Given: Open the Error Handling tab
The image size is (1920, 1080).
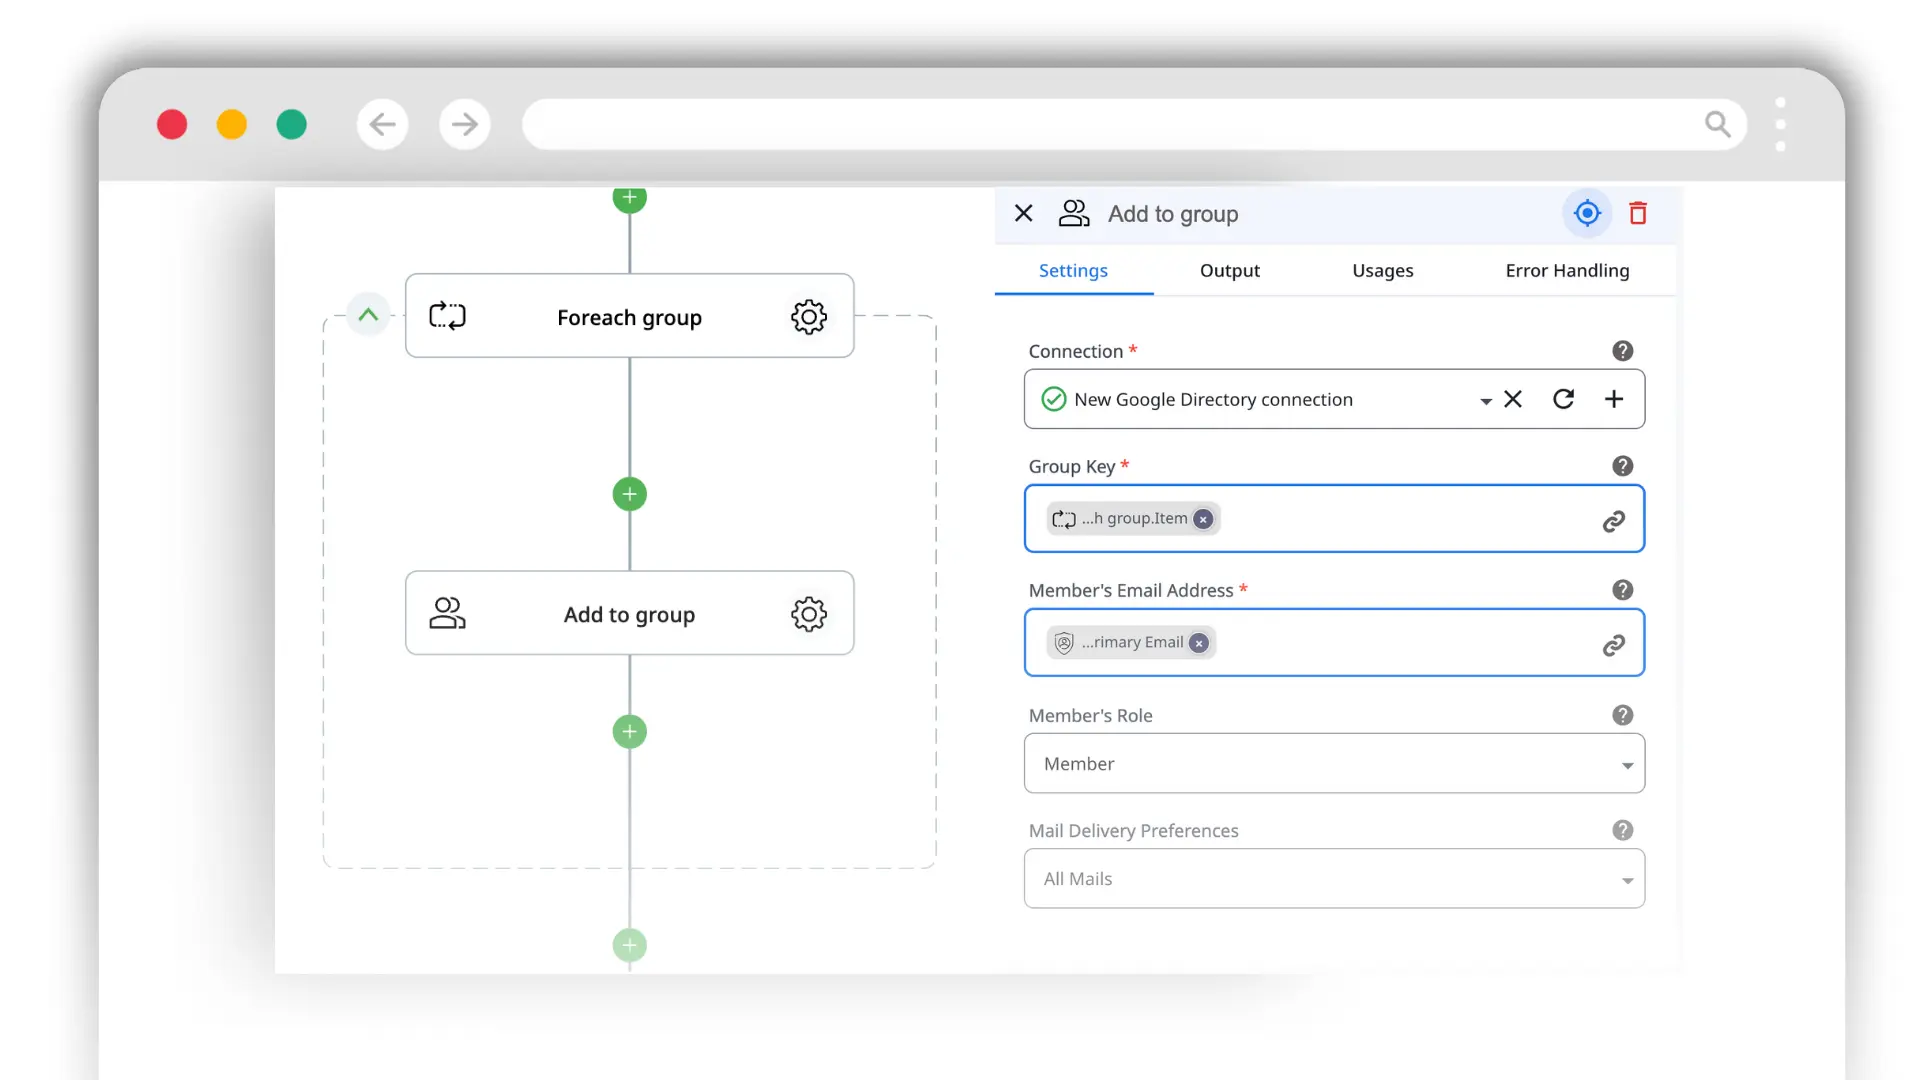Looking at the screenshot, I should click(x=1566, y=270).
